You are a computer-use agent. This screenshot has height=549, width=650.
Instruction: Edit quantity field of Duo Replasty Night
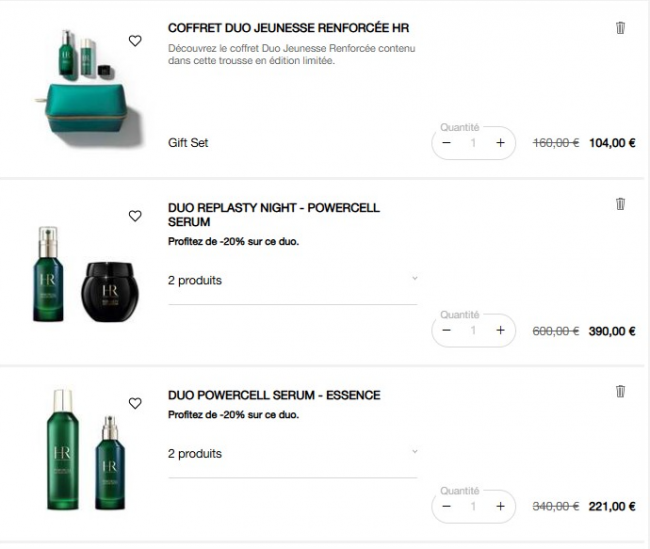coord(473,330)
